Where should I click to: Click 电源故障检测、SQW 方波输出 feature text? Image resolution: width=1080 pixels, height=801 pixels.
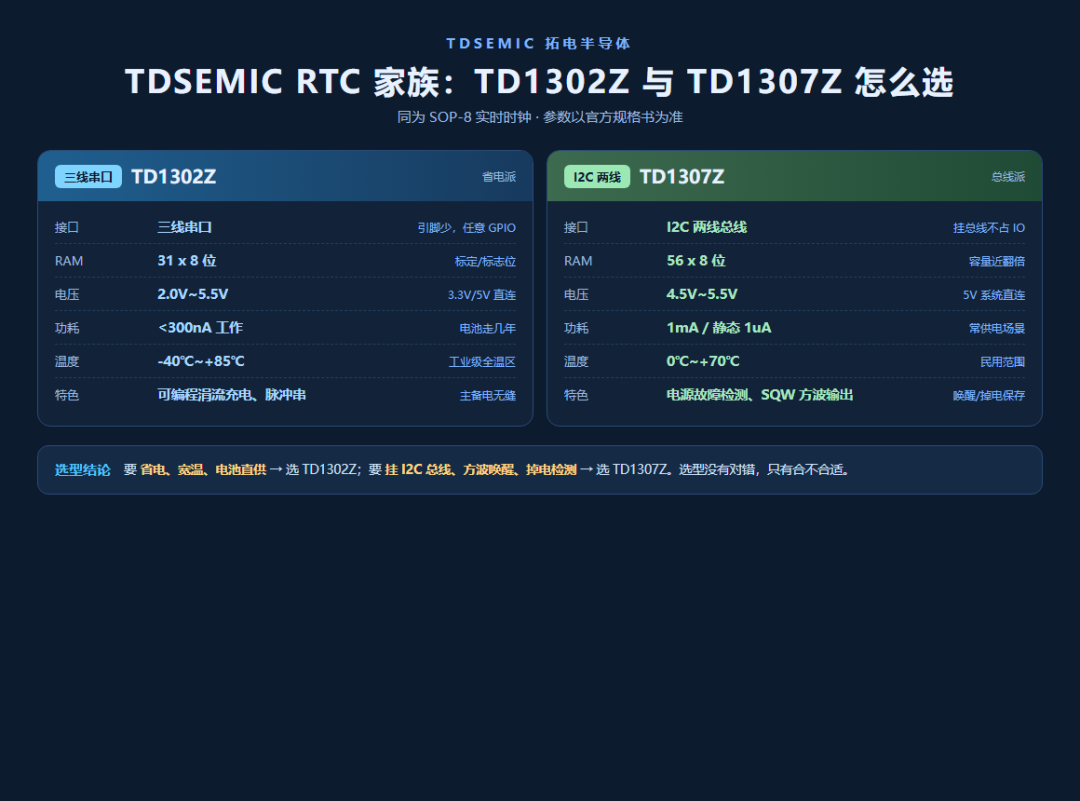760,395
